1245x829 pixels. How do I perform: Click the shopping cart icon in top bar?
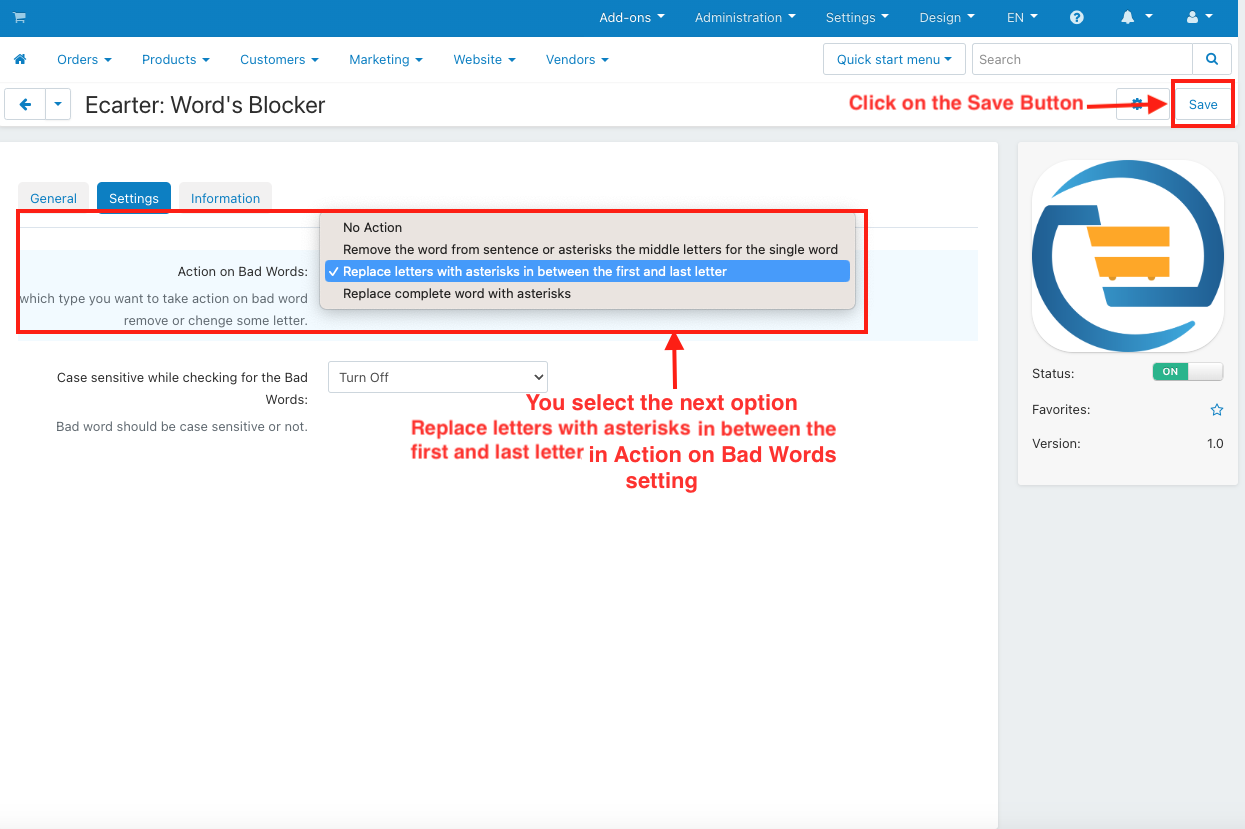pyautogui.click(x=20, y=17)
